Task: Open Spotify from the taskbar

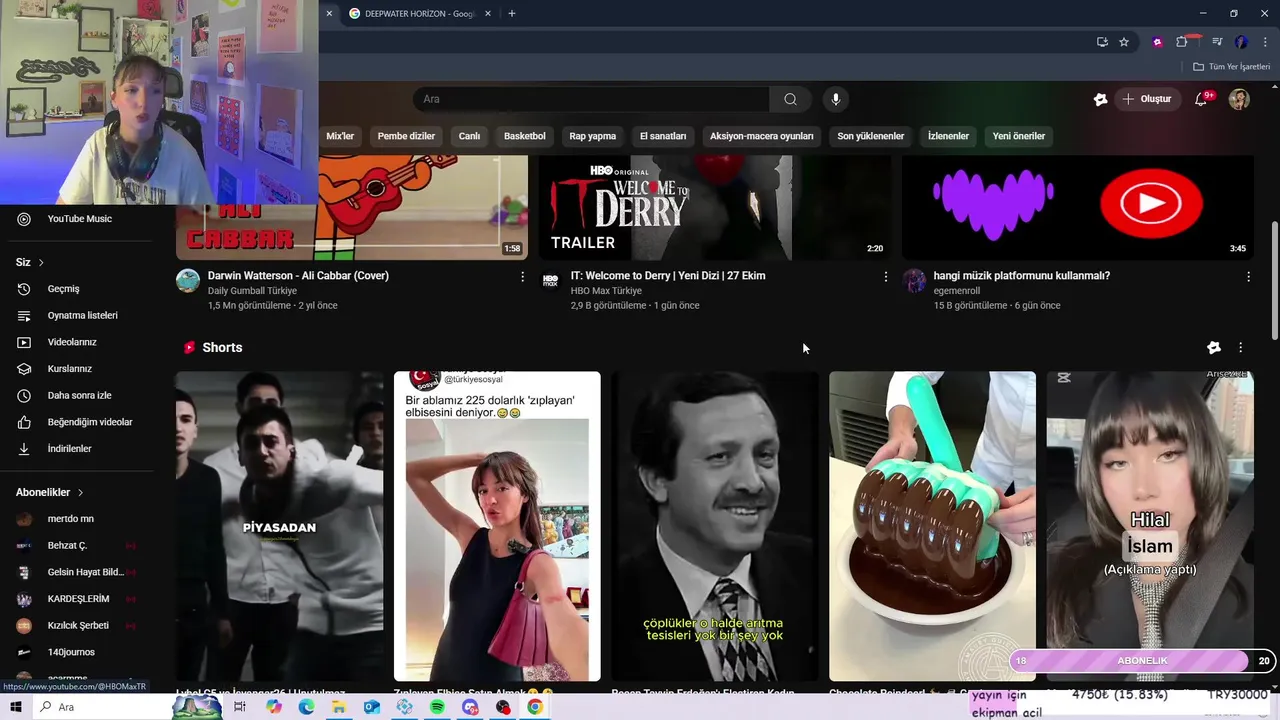Action: point(437,707)
